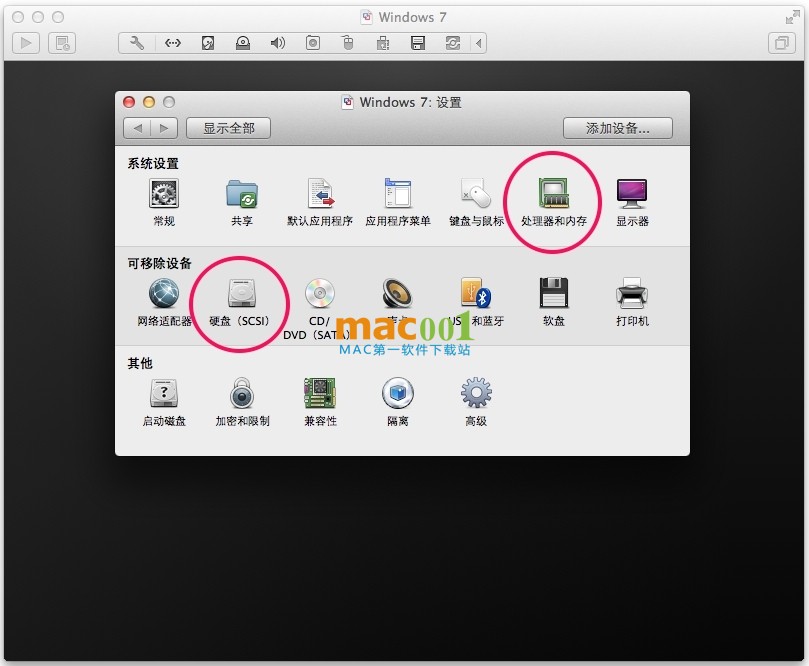Viewport: 809px width, 666px height.
Task: Click the sync arrows toolbar icon
Action: click(452, 43)
